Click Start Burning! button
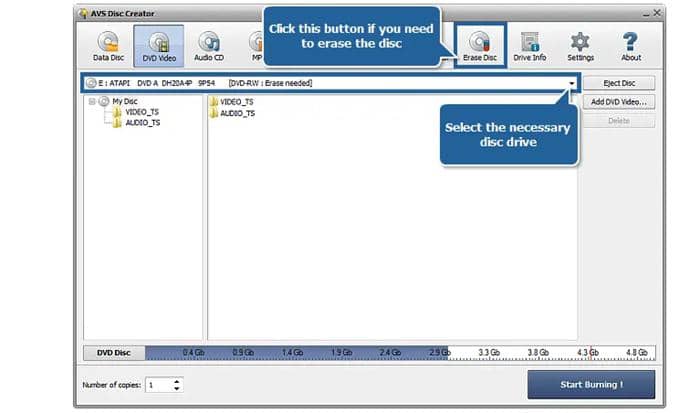 (591, 384)
